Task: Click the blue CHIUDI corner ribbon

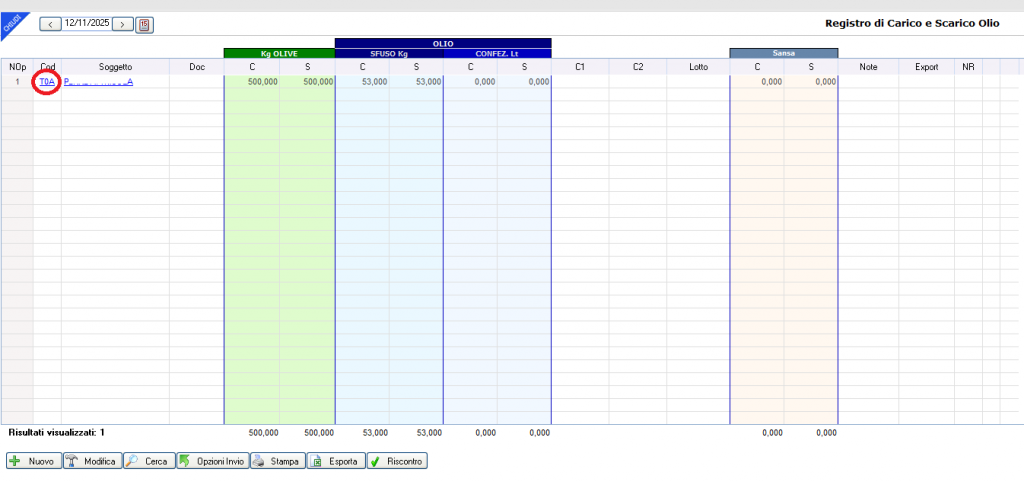Action: click(x=11, y=22)
